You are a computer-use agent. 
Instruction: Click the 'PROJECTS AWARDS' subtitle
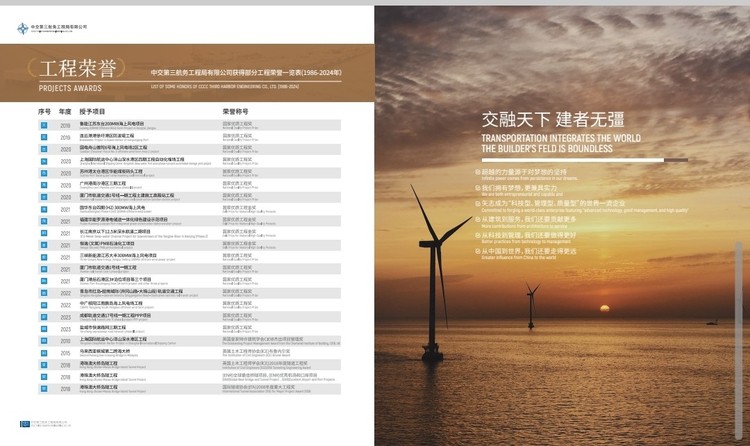coord(70,88)
